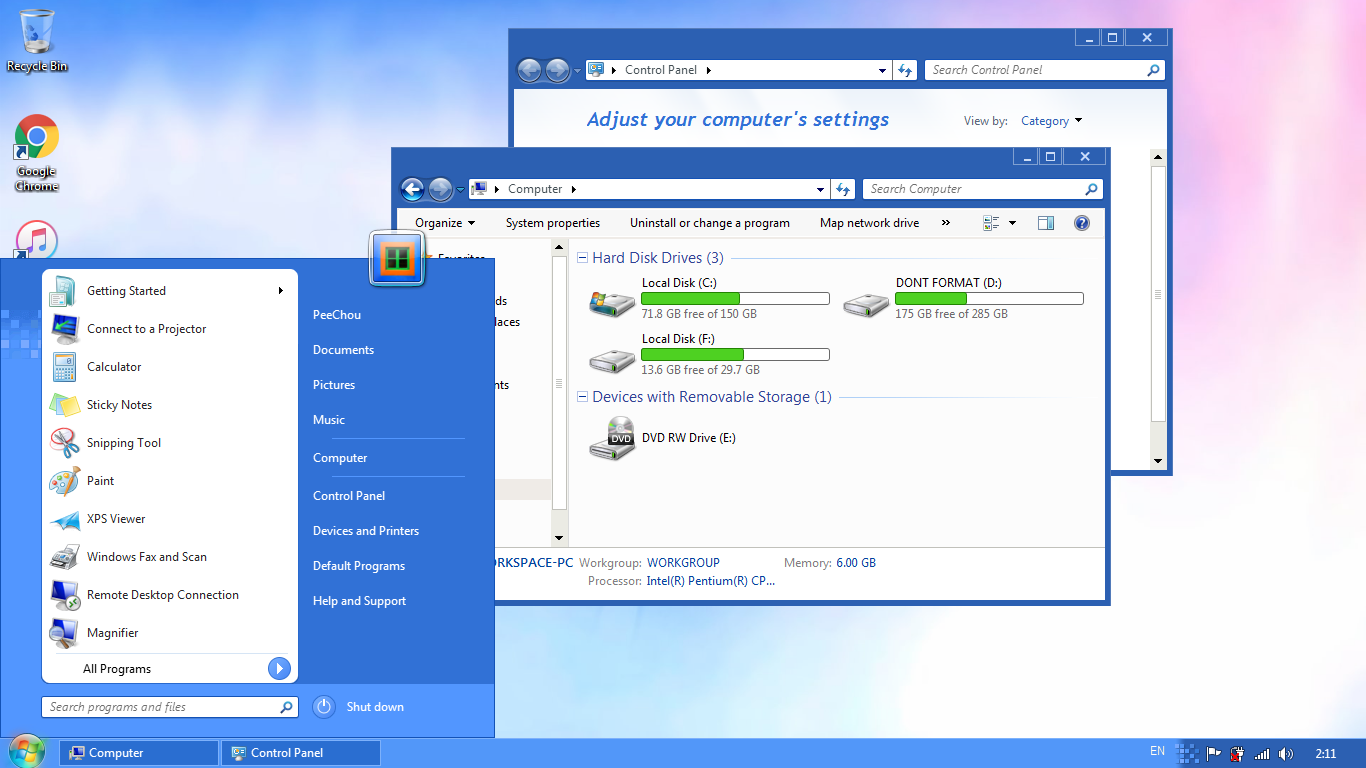Go forward in the Computer window
This screenshot has height=768, width=1366.
click(440, 189)
